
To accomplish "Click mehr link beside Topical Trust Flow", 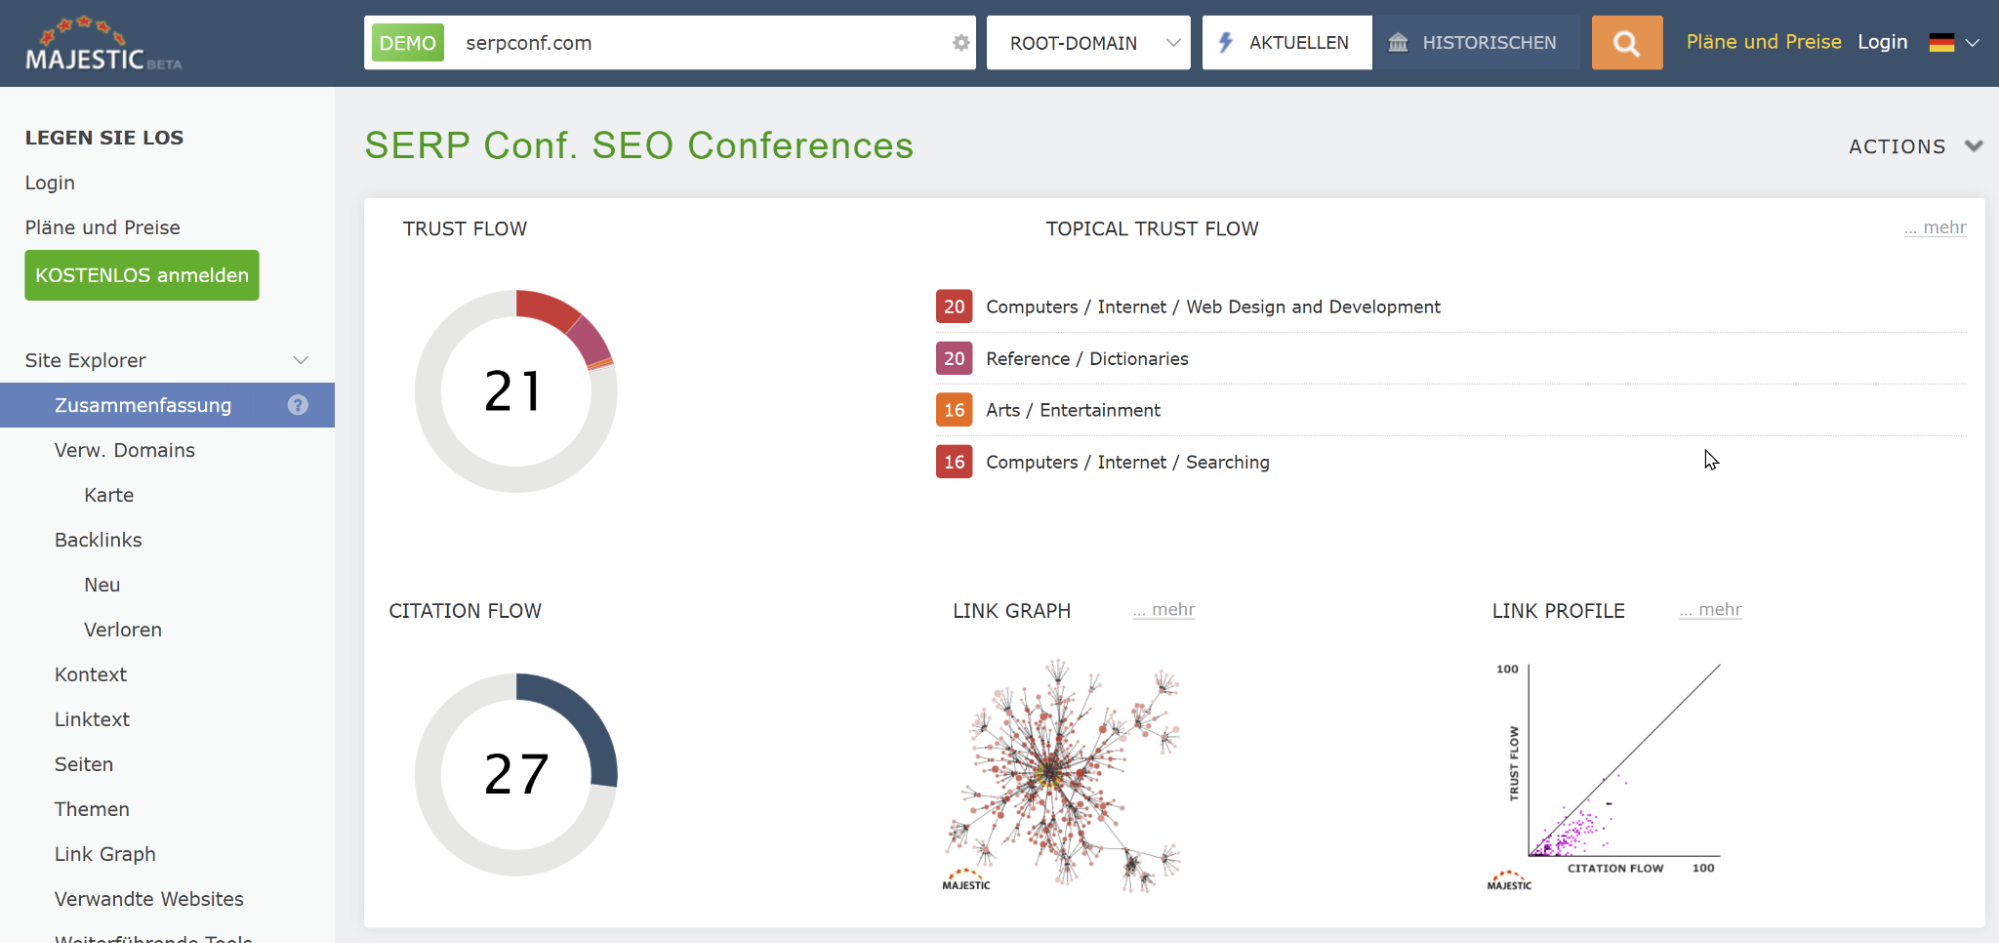I will click(1935, 228).
